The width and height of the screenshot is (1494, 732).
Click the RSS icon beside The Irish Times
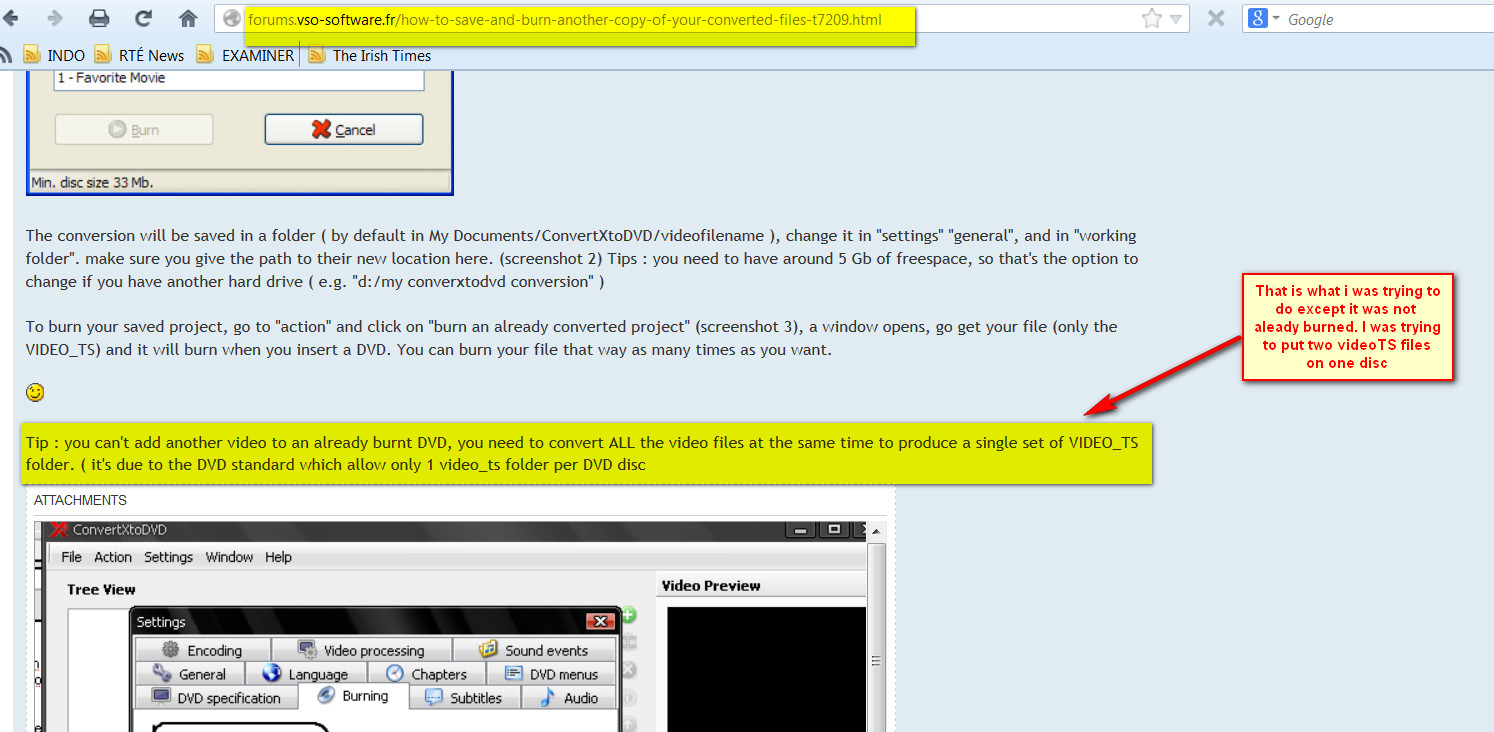[x=317, y=55]
